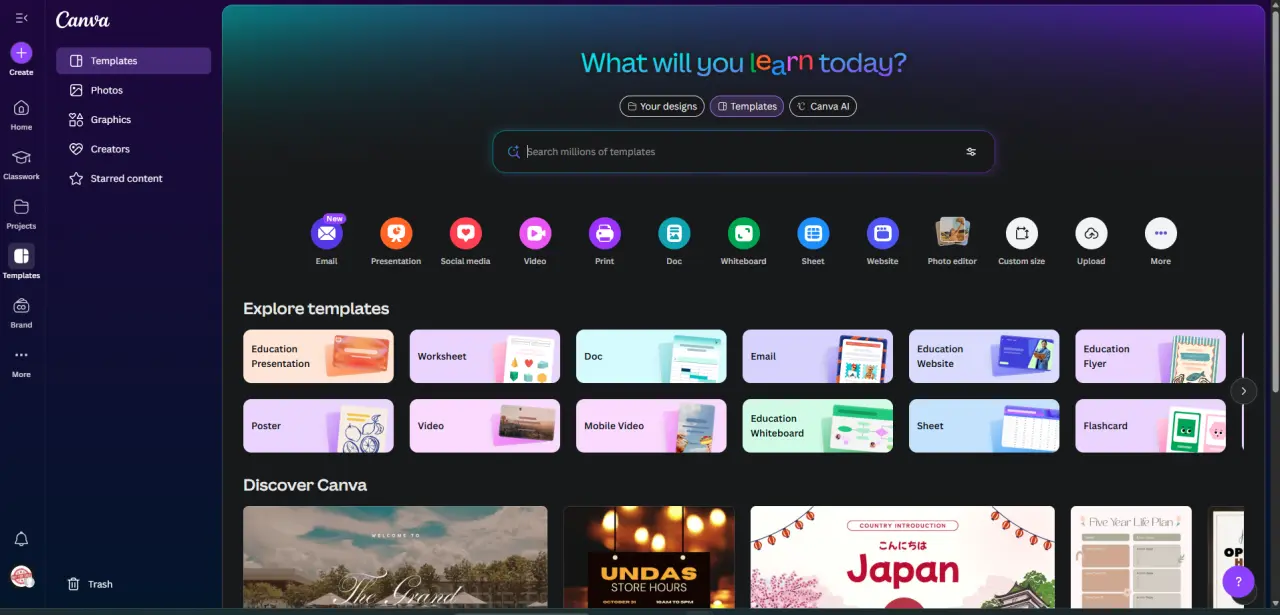Click the Custom size icon
The height and width of the screenshot is (615, 1280).
[1022, 234]
